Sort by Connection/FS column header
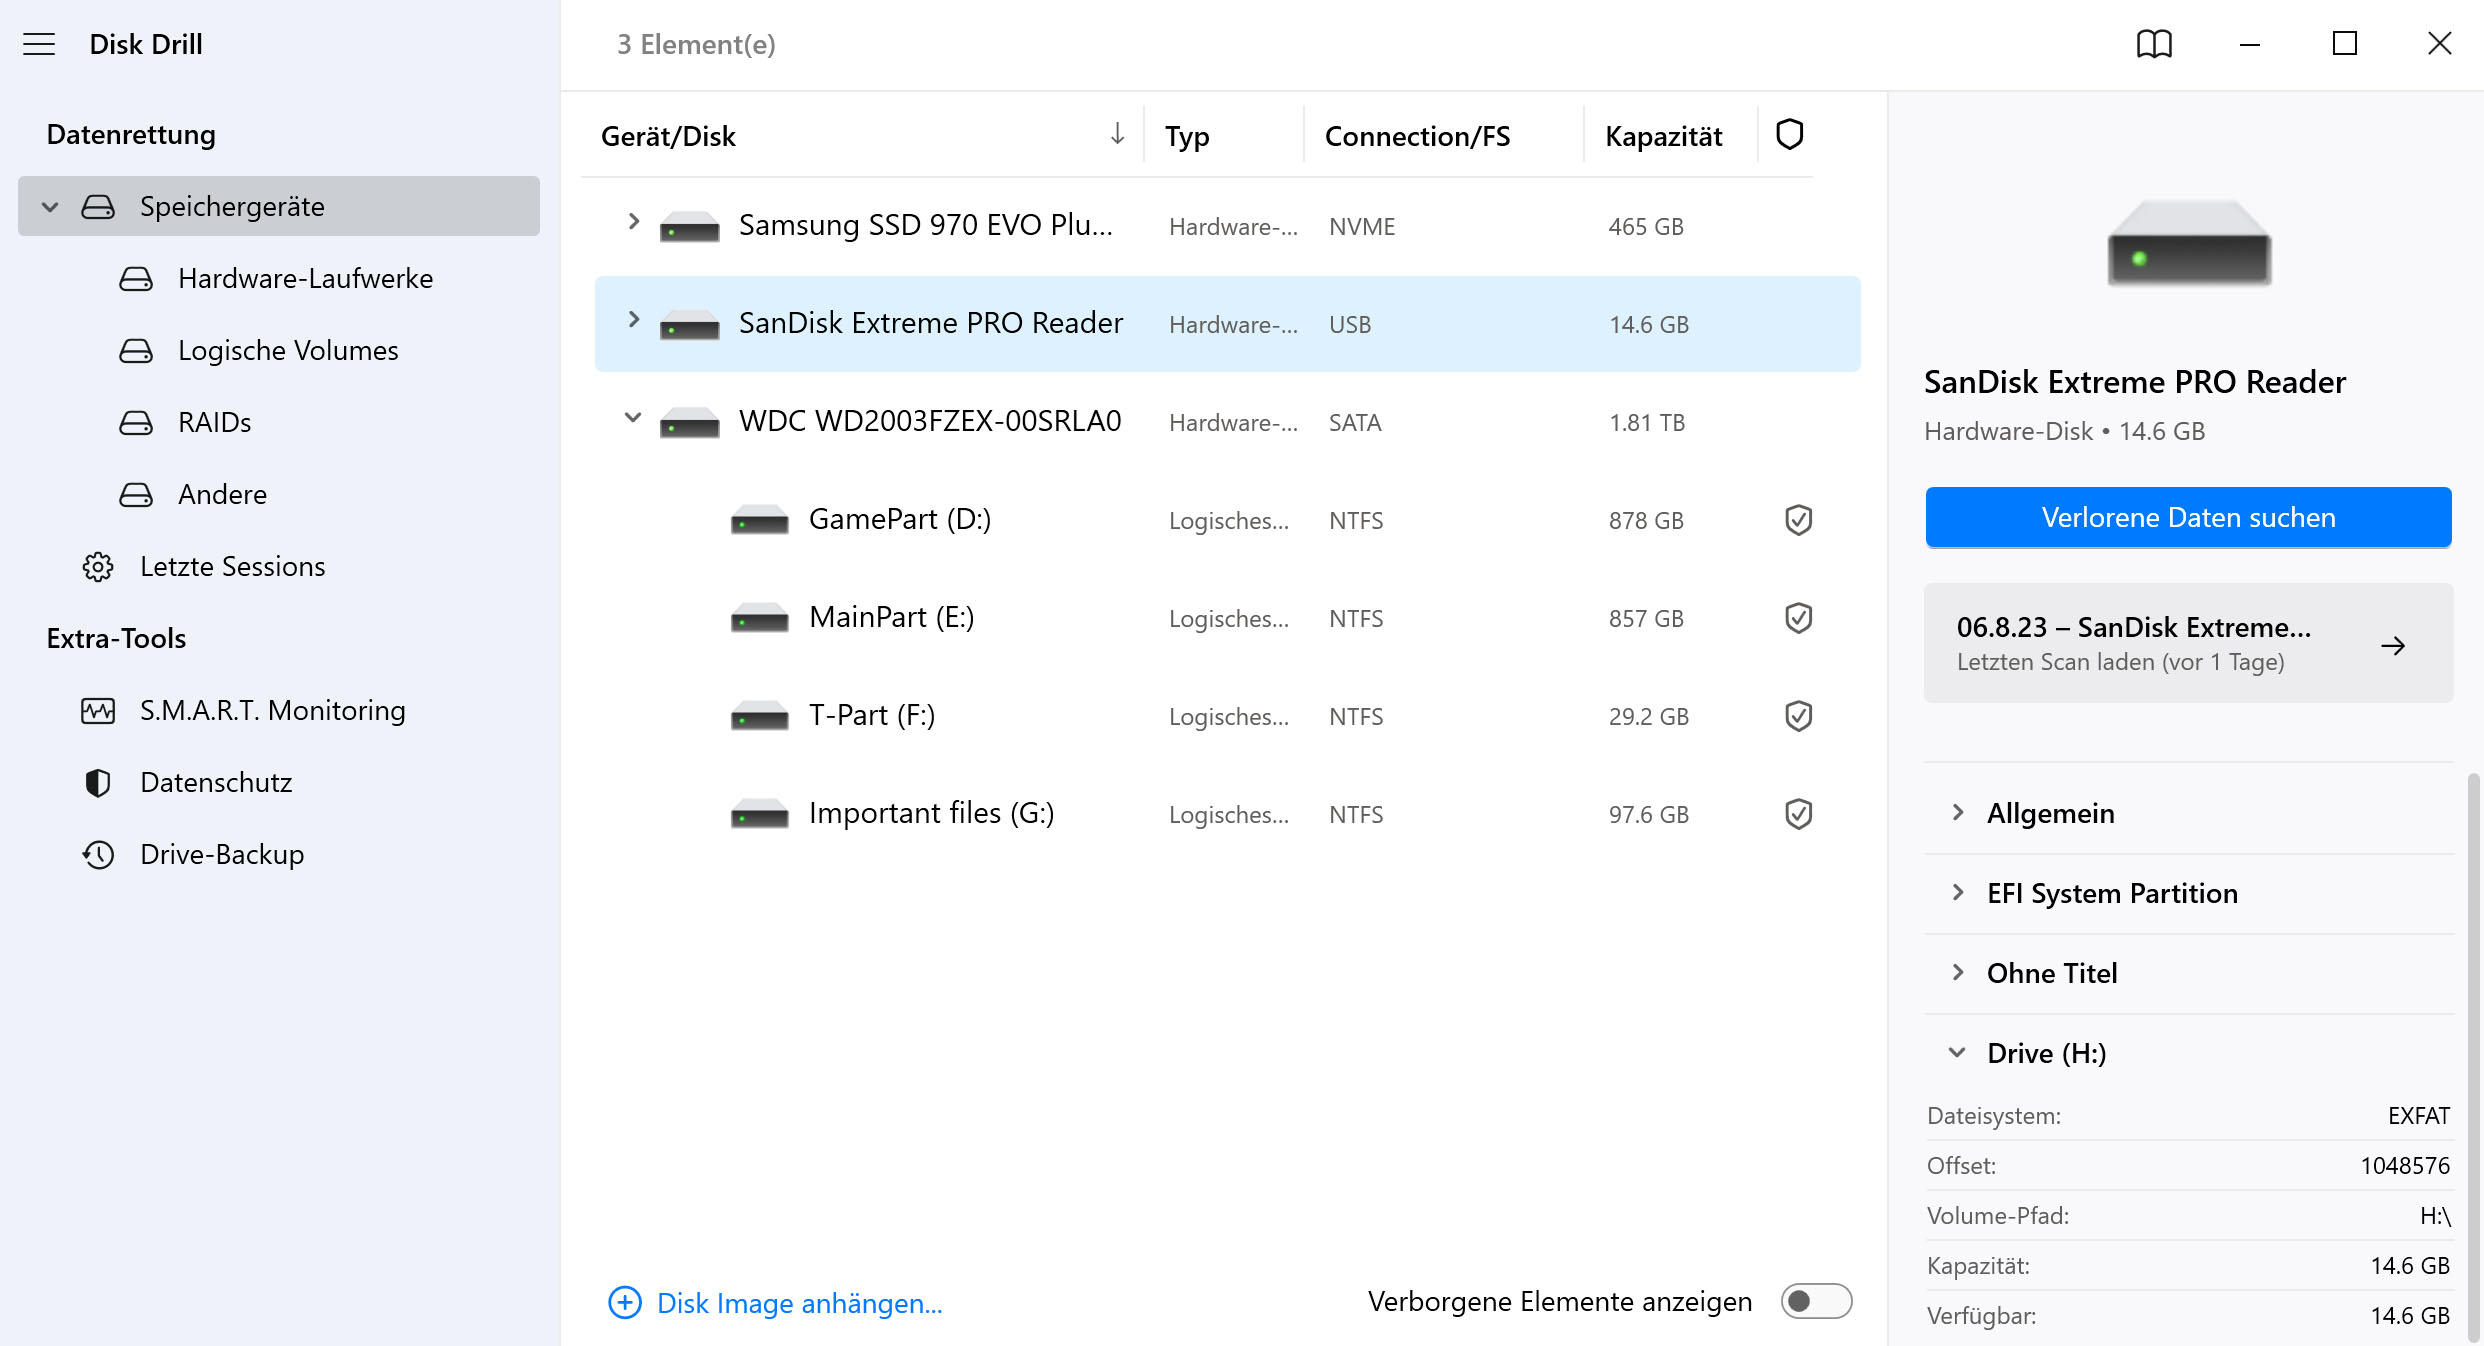2484x1346 pixels. [1417, 136]
